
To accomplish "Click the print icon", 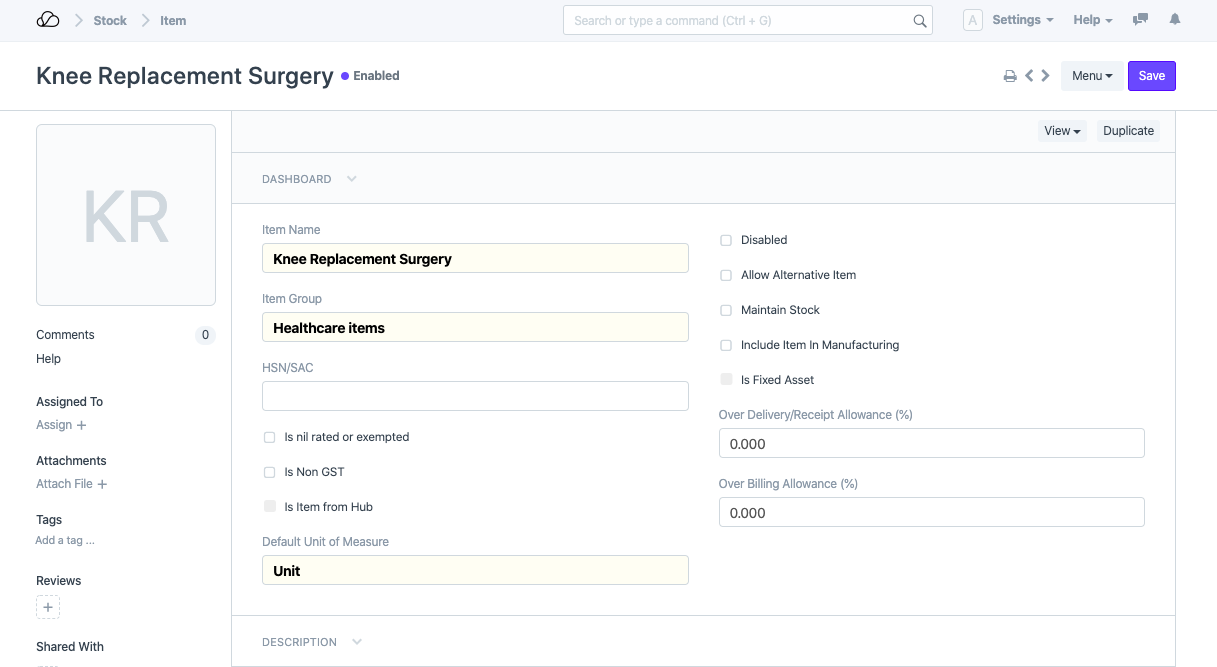I will 1010,76.
